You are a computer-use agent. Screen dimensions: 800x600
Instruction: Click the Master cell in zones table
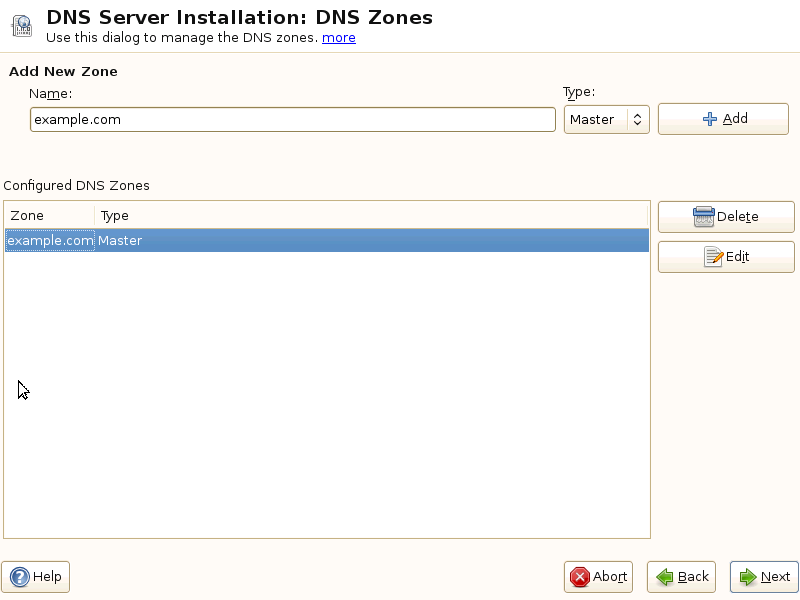point(120,241)
